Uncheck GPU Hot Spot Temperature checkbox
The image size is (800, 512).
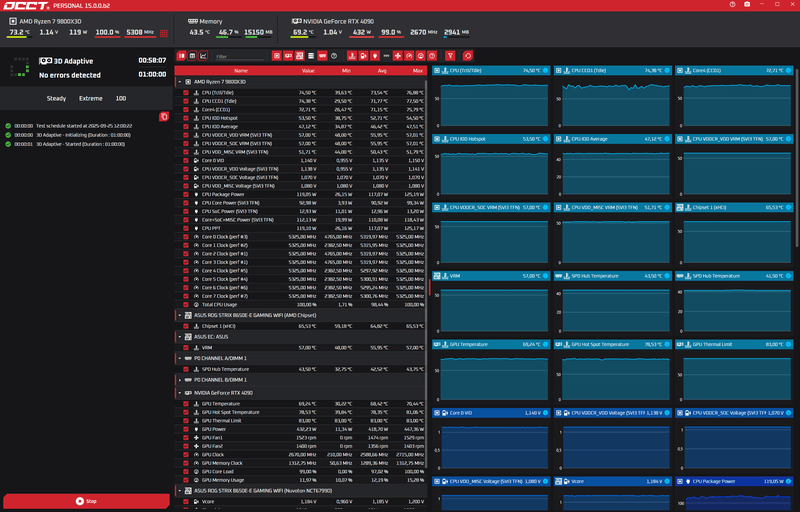(186, 412)
